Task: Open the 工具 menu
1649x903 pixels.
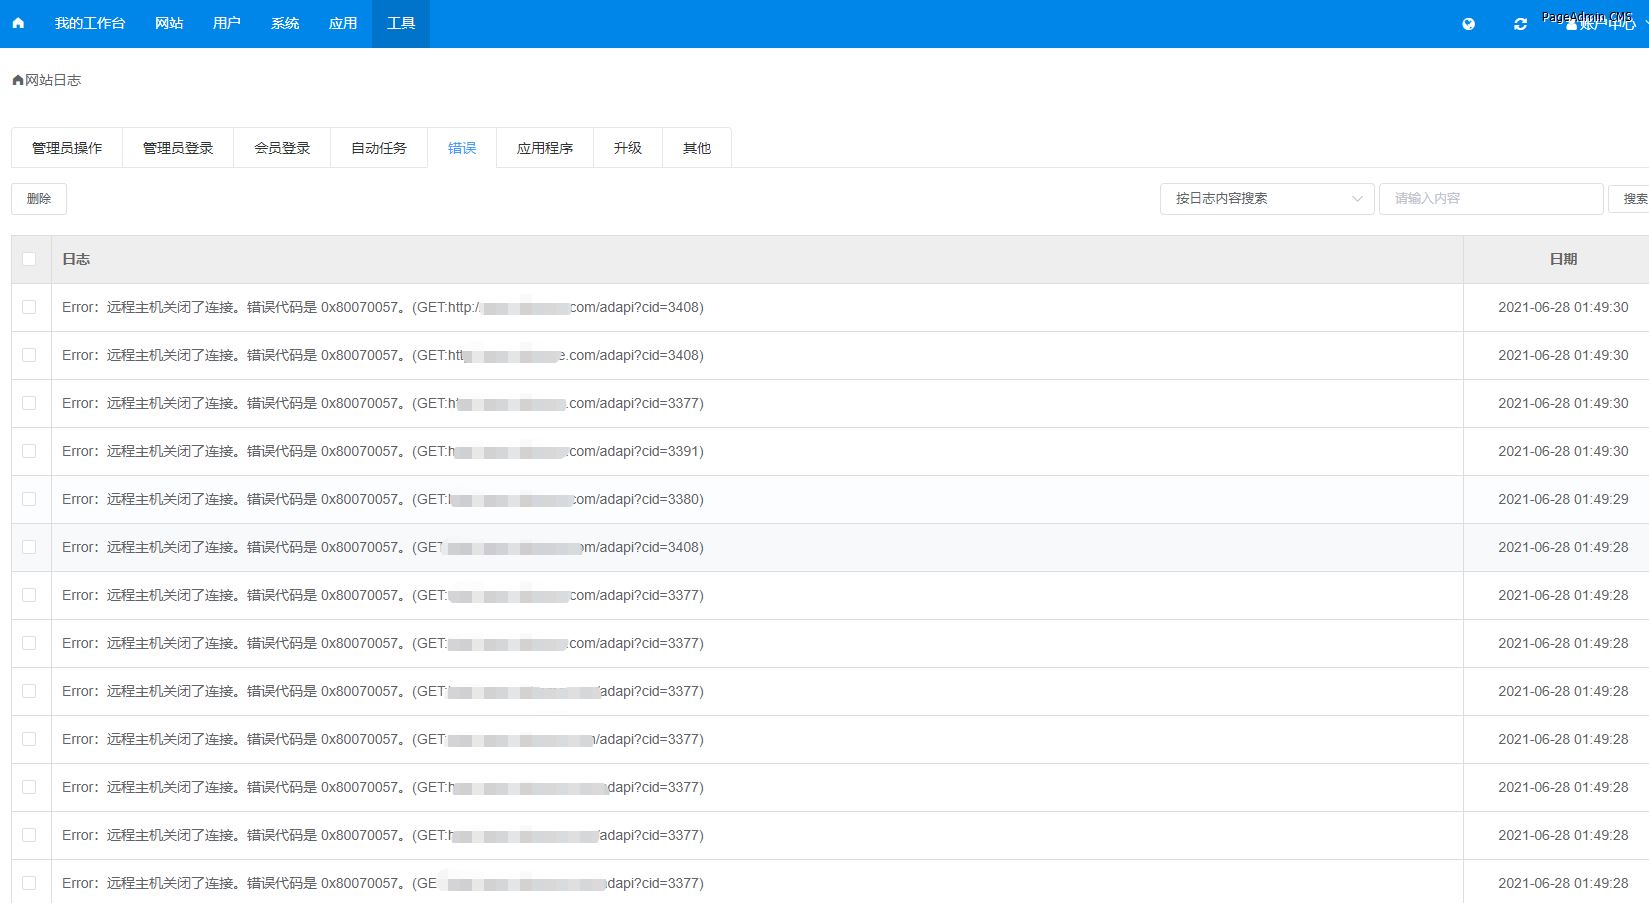Action: [401, 23]
